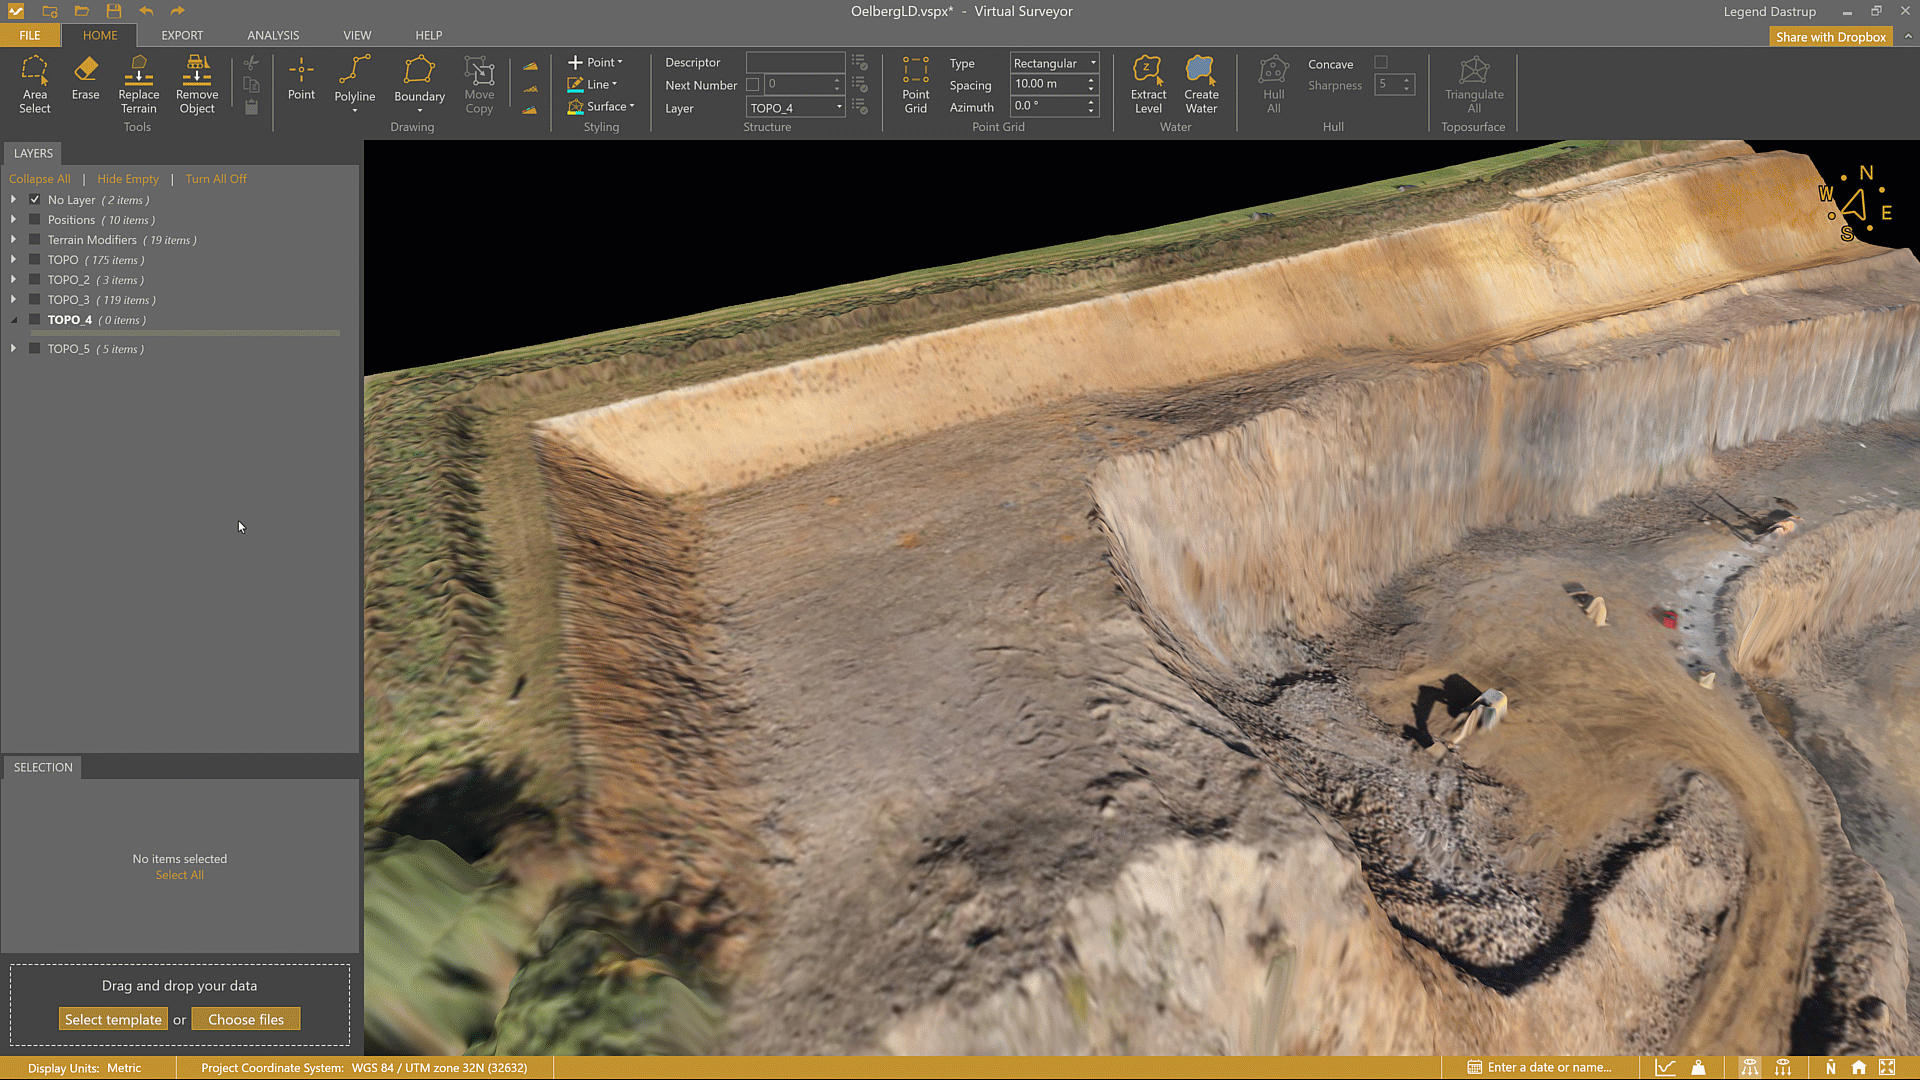Enable the Positions layer checkbox
This screenshot has width=1920, height=1080.
click(x=35, y=220)
